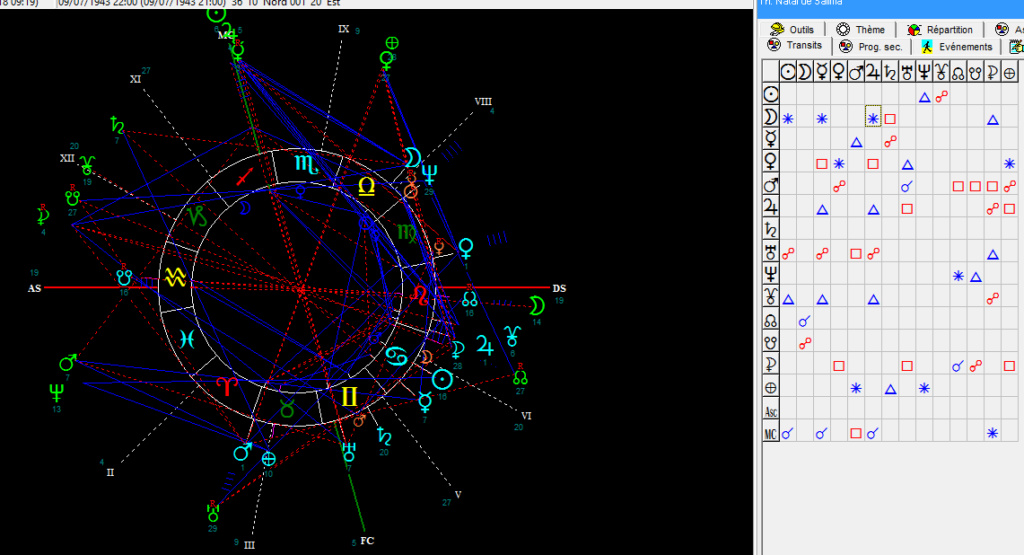The height and width of the screenshot is (555, 1024).
Task: Switch to the Thème tab
Action: 861,29
